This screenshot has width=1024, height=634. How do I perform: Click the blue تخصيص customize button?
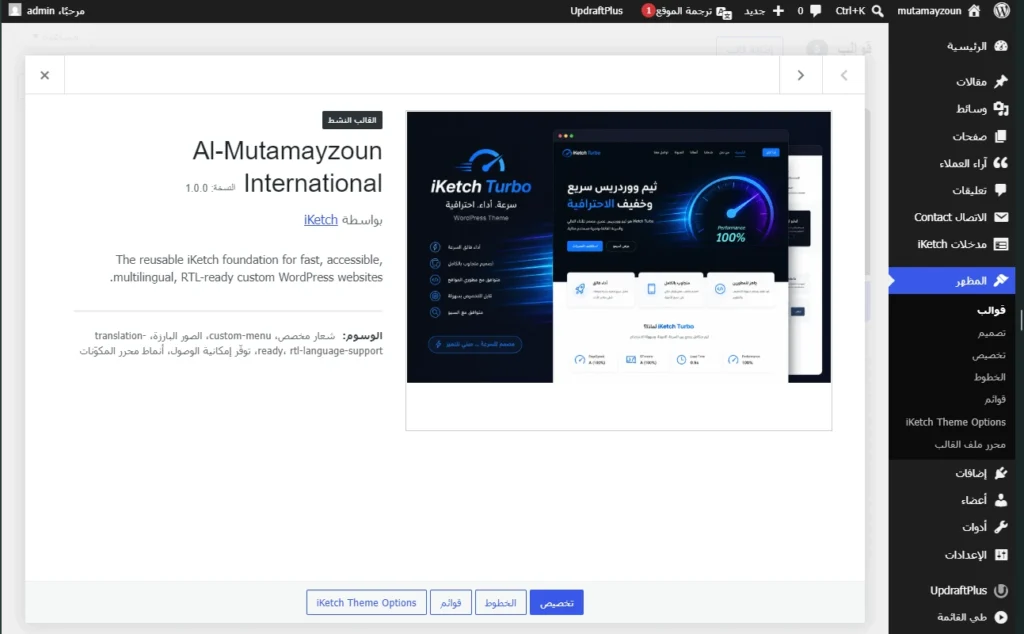coord(556,603)
